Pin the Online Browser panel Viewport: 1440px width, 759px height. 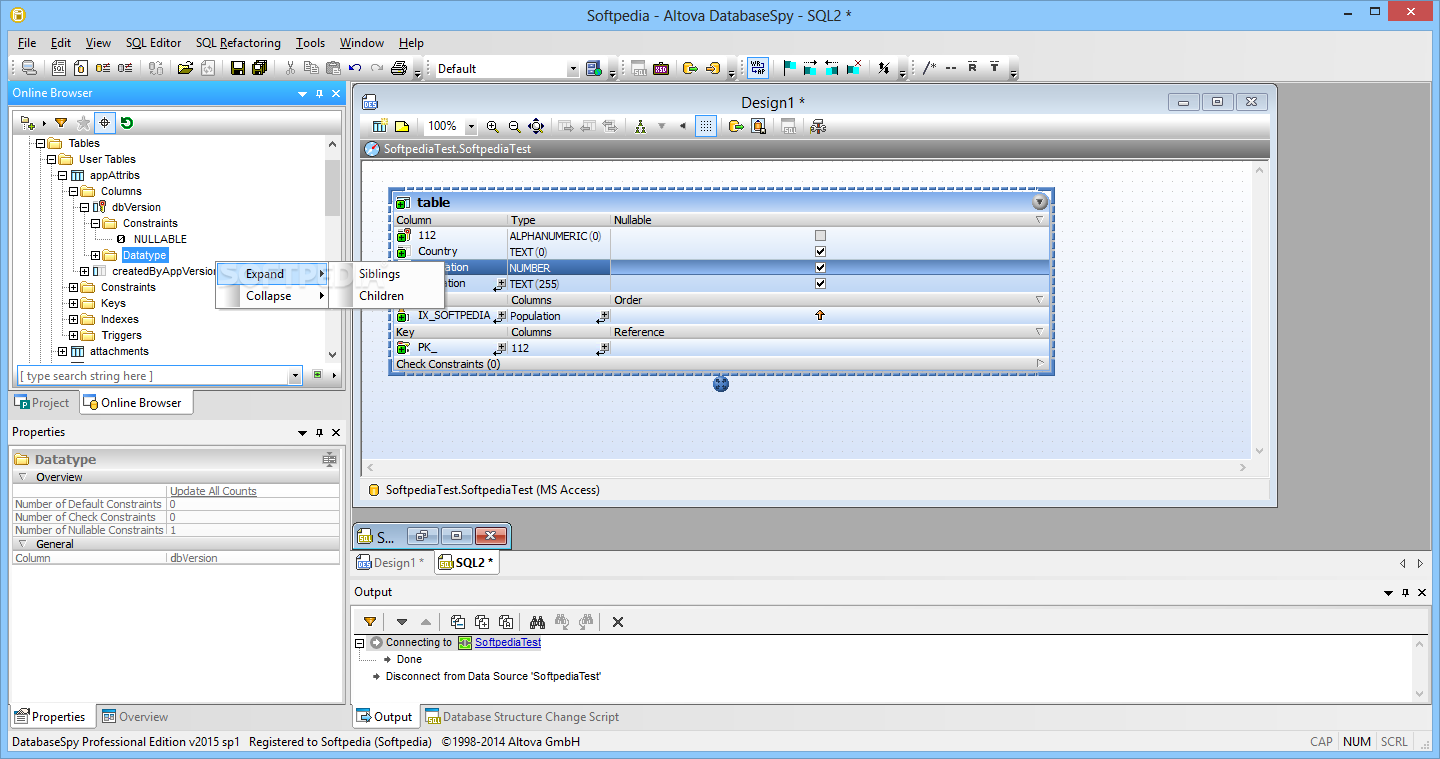(319, 94)
